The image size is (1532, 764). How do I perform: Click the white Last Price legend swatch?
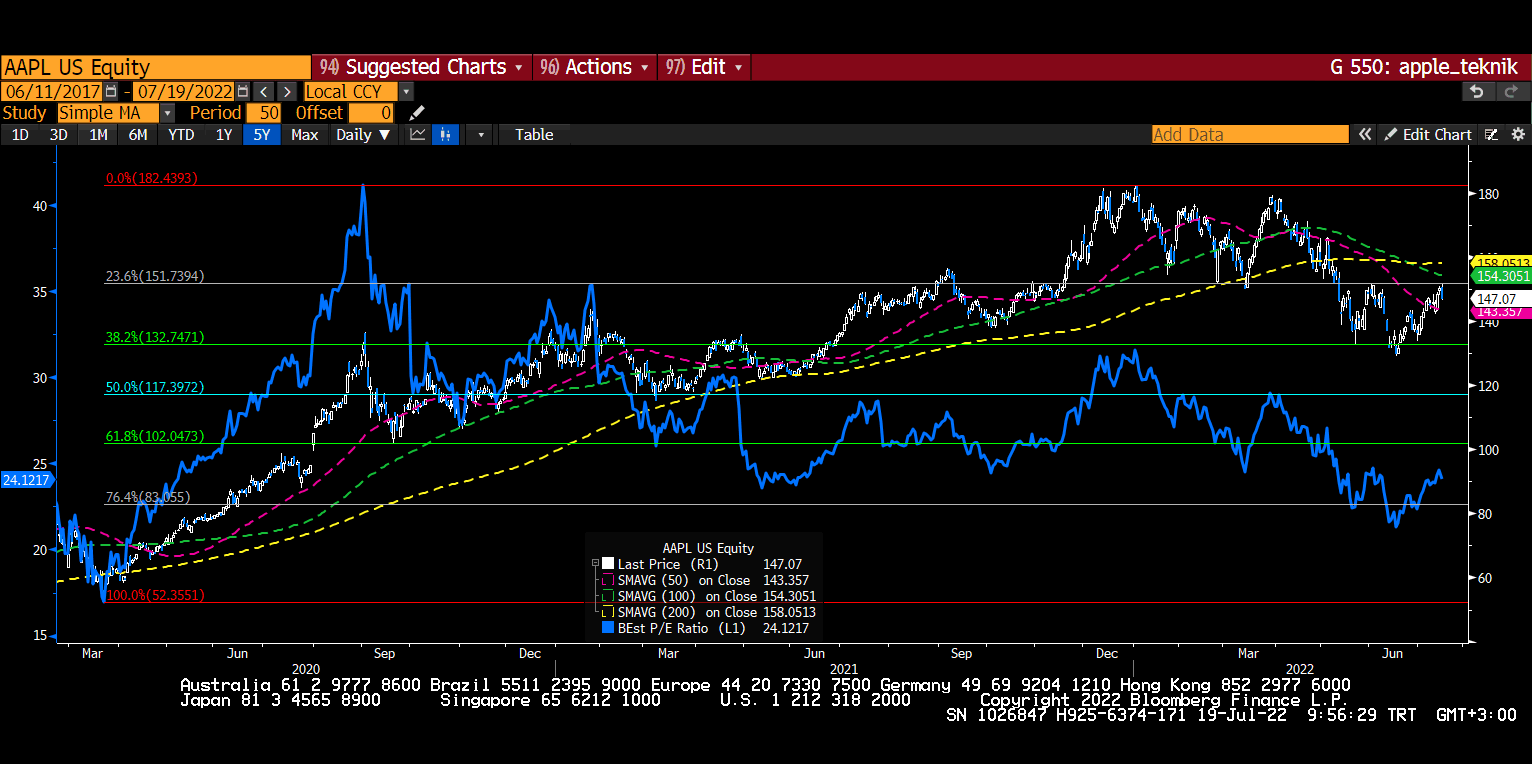click(x=608, y=564)
